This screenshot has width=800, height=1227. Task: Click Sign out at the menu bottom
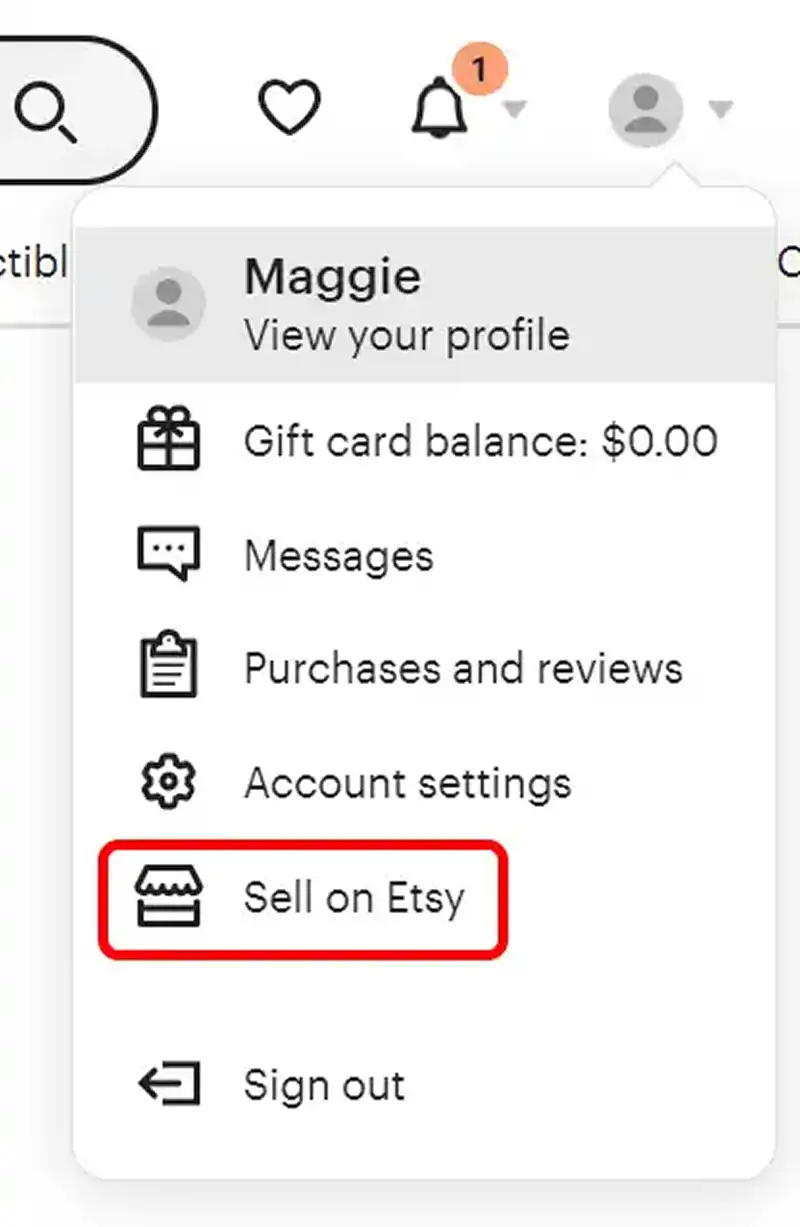324,1083
